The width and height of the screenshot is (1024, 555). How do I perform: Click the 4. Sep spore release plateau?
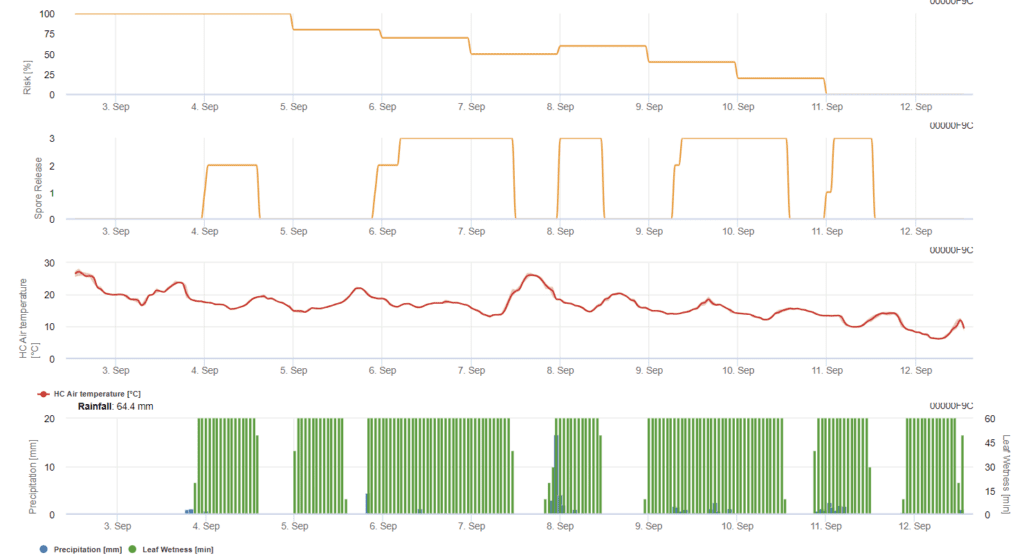coord(232,165)
